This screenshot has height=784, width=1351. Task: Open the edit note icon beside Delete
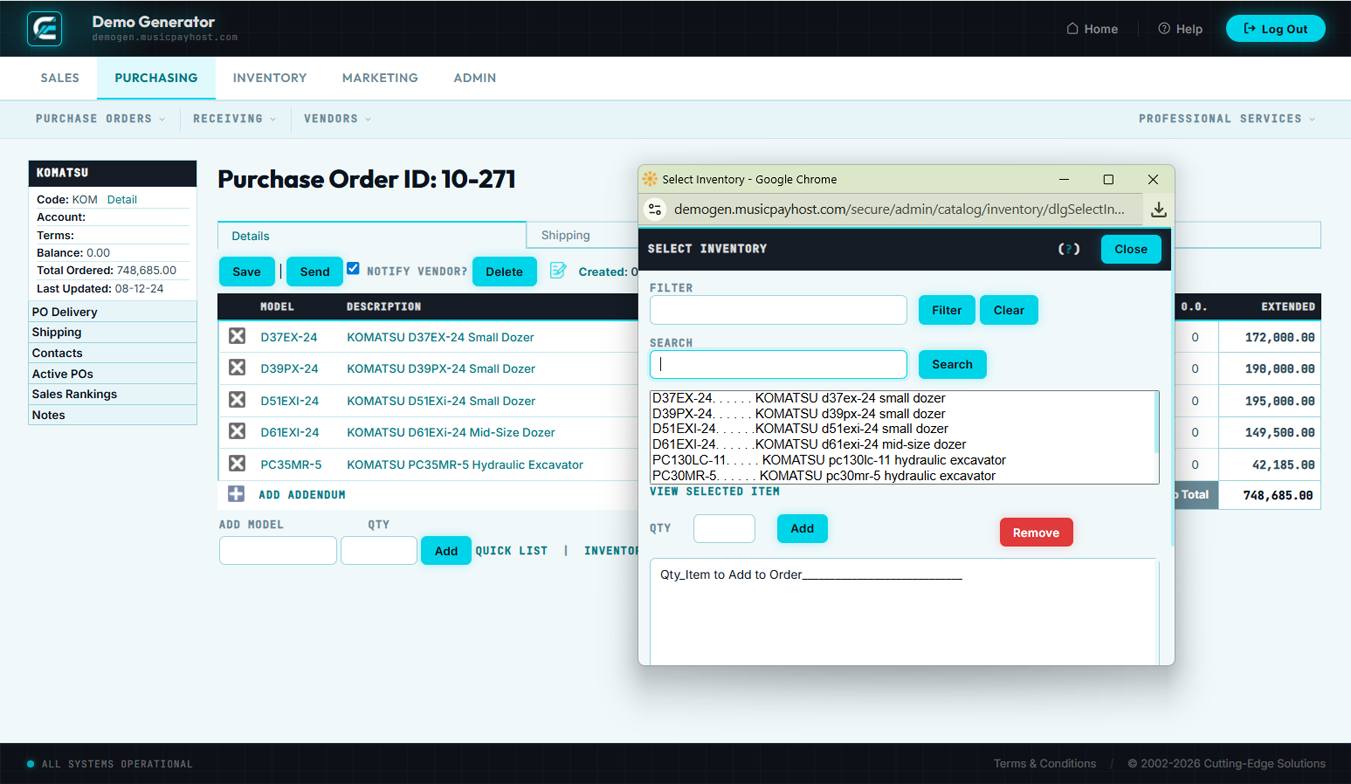(x=558, y=271)
